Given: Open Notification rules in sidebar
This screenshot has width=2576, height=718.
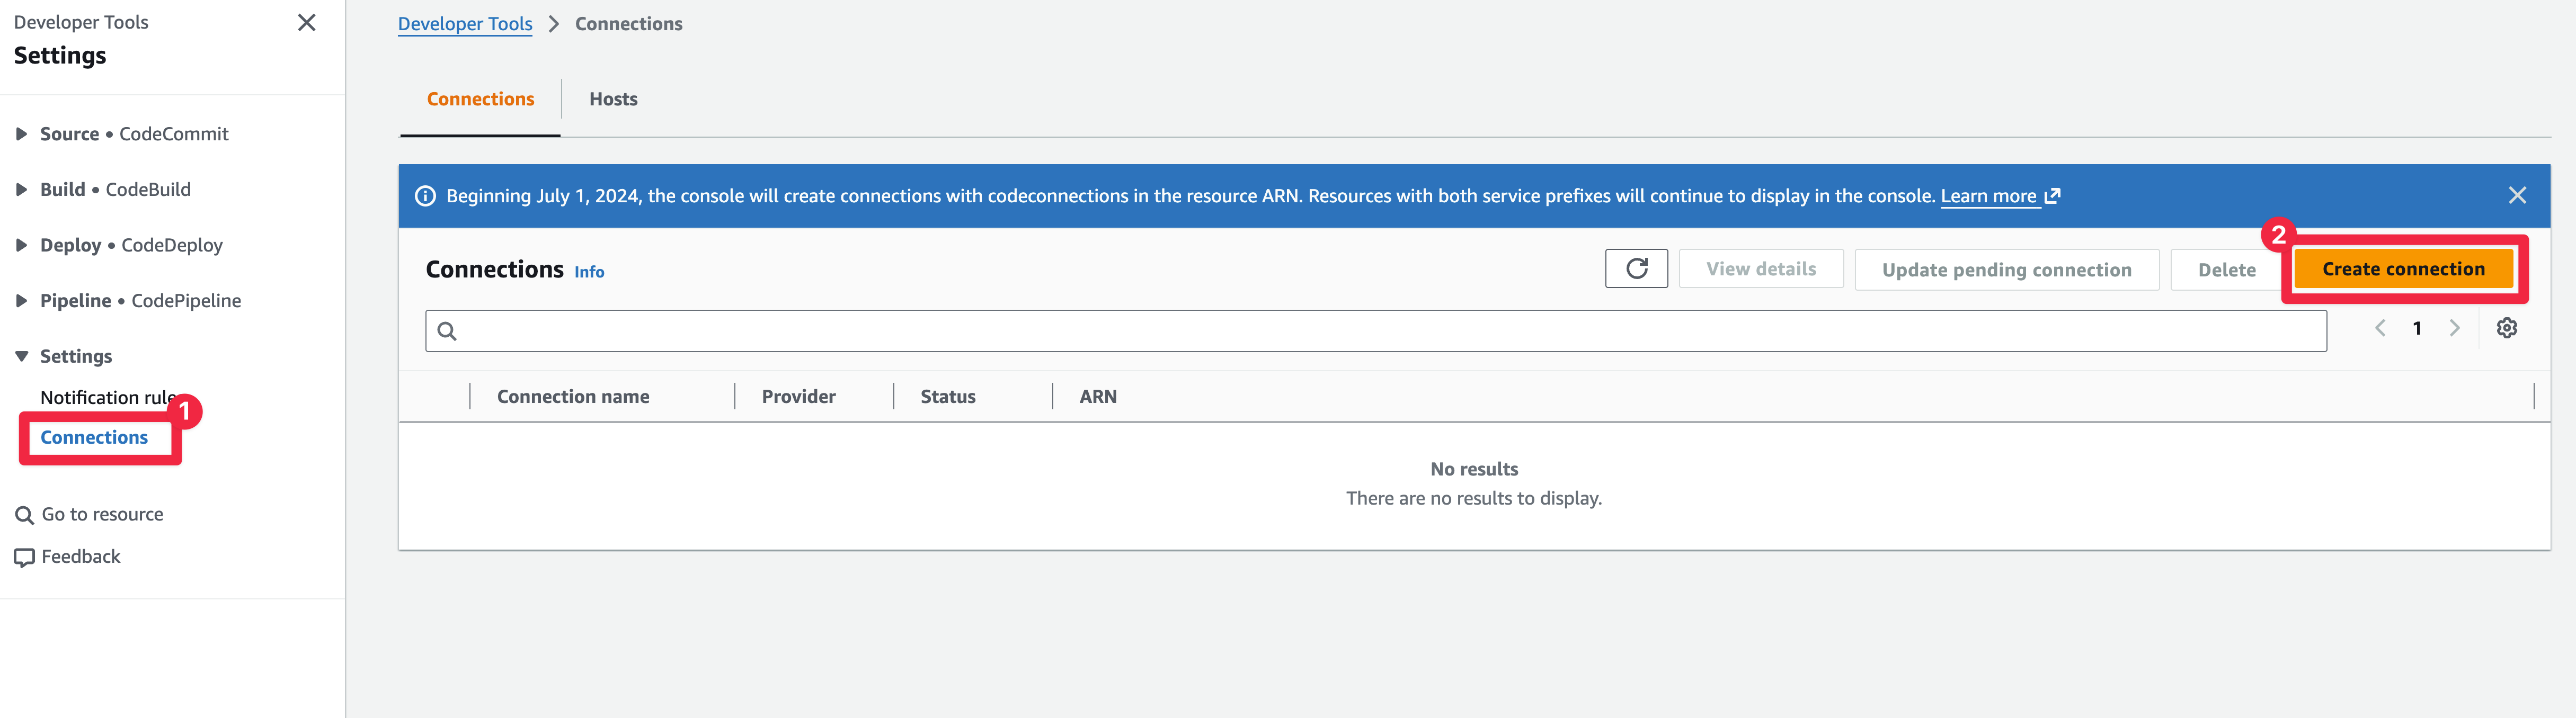Looking at the screenshot, I should 108,397.
